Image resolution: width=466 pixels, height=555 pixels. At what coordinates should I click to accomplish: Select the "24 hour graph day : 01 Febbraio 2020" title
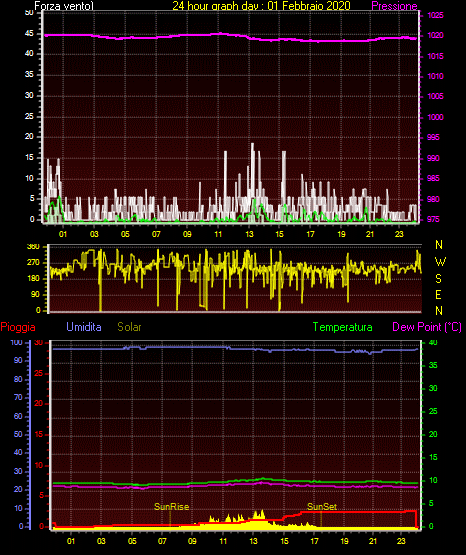[261, 5]
